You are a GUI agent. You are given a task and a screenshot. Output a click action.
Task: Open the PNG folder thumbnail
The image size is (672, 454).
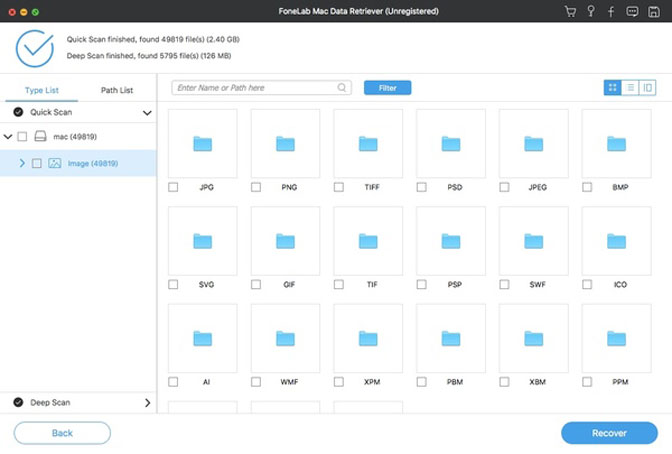(285, 144)
